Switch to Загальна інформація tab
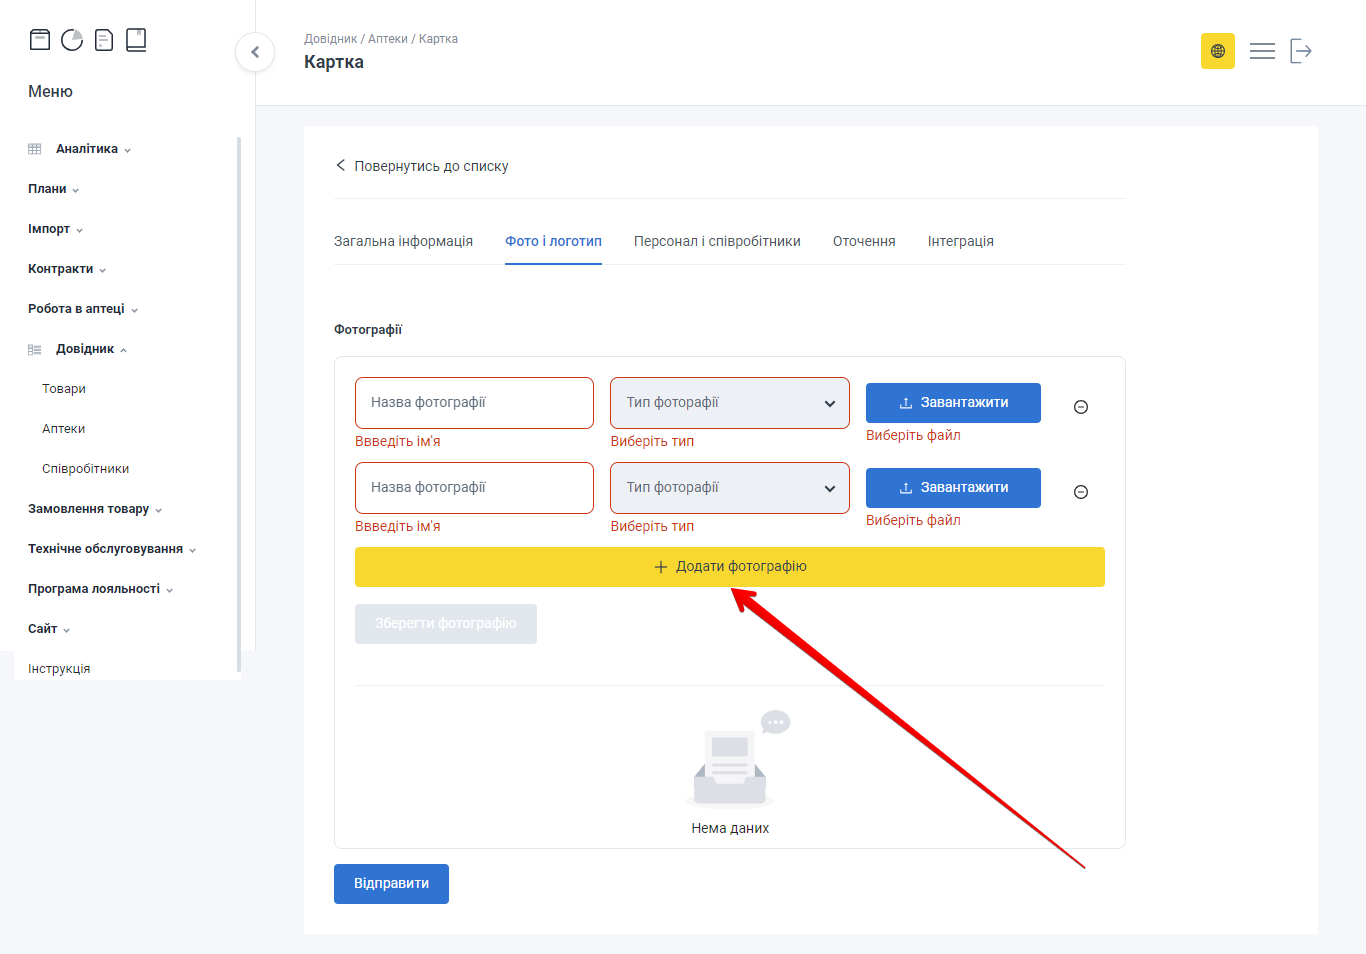Viewport: 1366px width, 954px height. pos(403,241)
